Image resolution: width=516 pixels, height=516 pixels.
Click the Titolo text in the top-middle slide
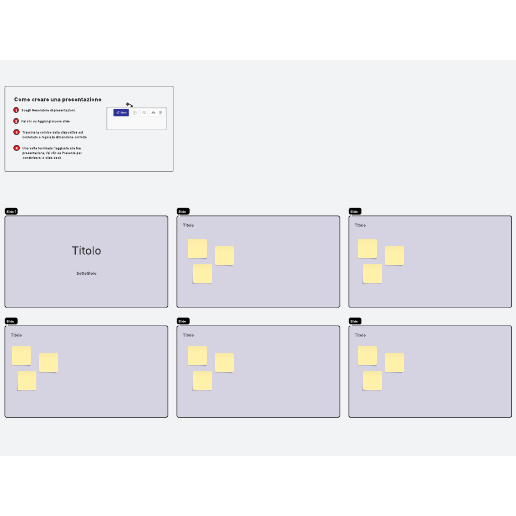tap(188, 225)
